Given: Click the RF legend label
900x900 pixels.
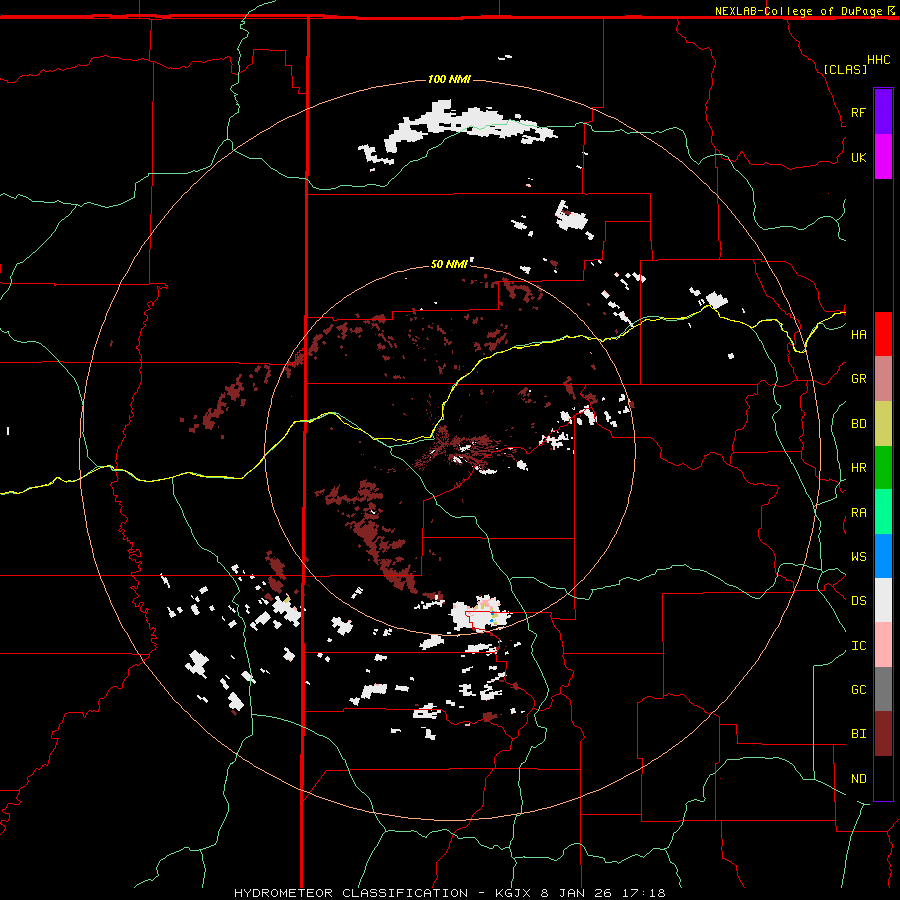Looking at the screenshot, I should coord(858,112).
